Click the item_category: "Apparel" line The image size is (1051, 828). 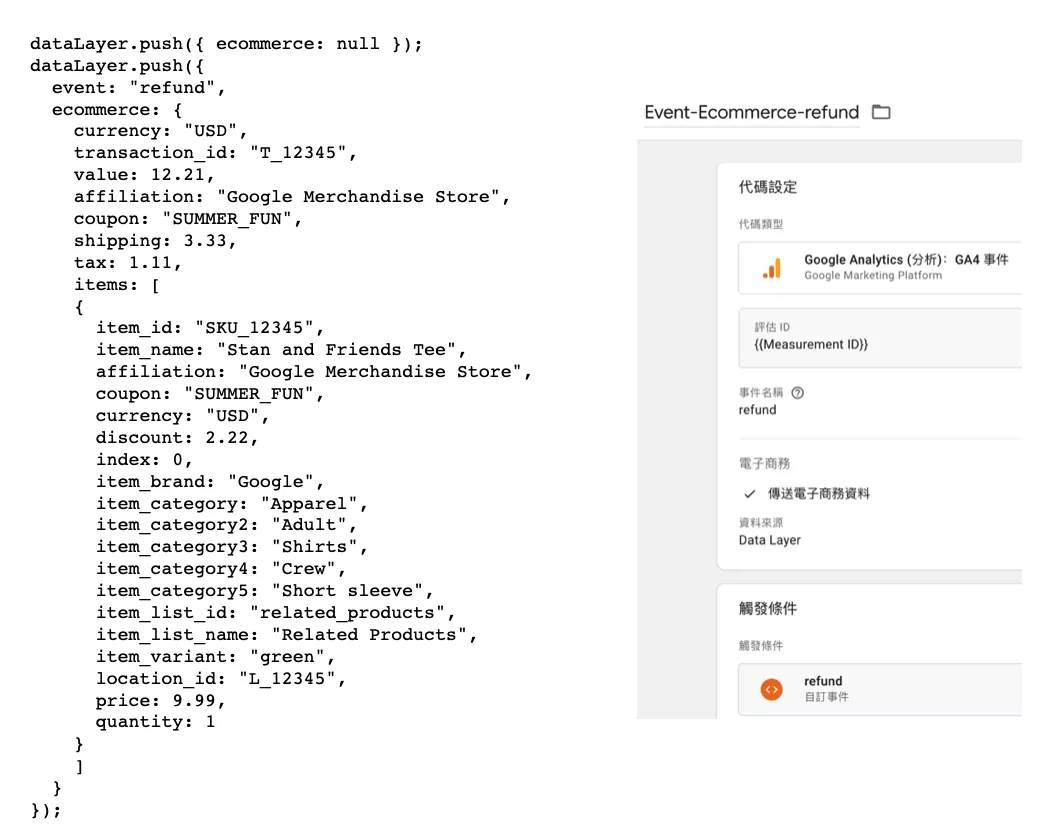coord(232,504)
